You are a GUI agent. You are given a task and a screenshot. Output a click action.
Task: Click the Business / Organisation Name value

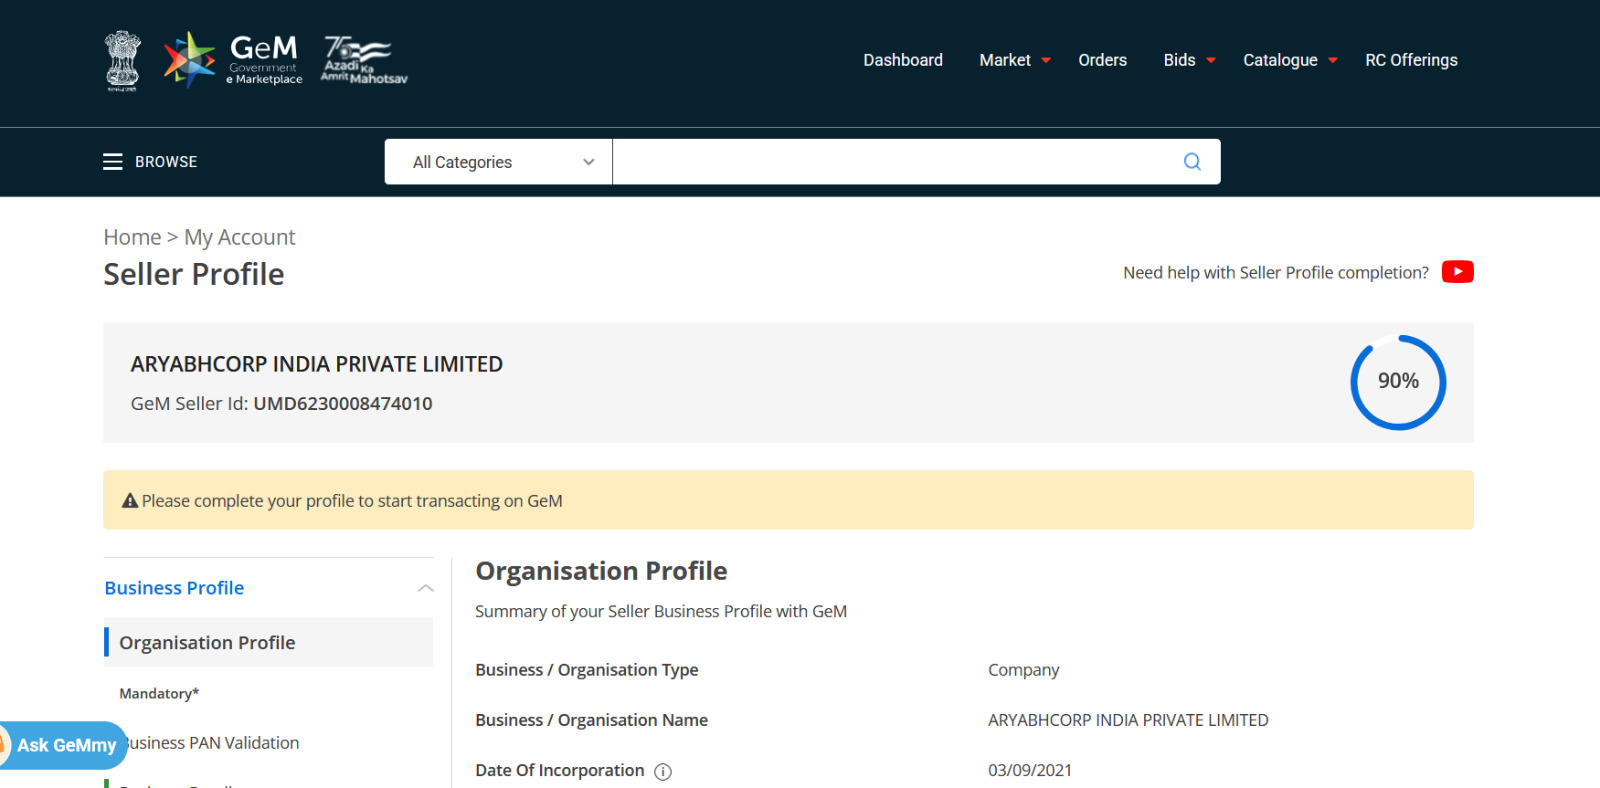click(x=1128, y=720)
